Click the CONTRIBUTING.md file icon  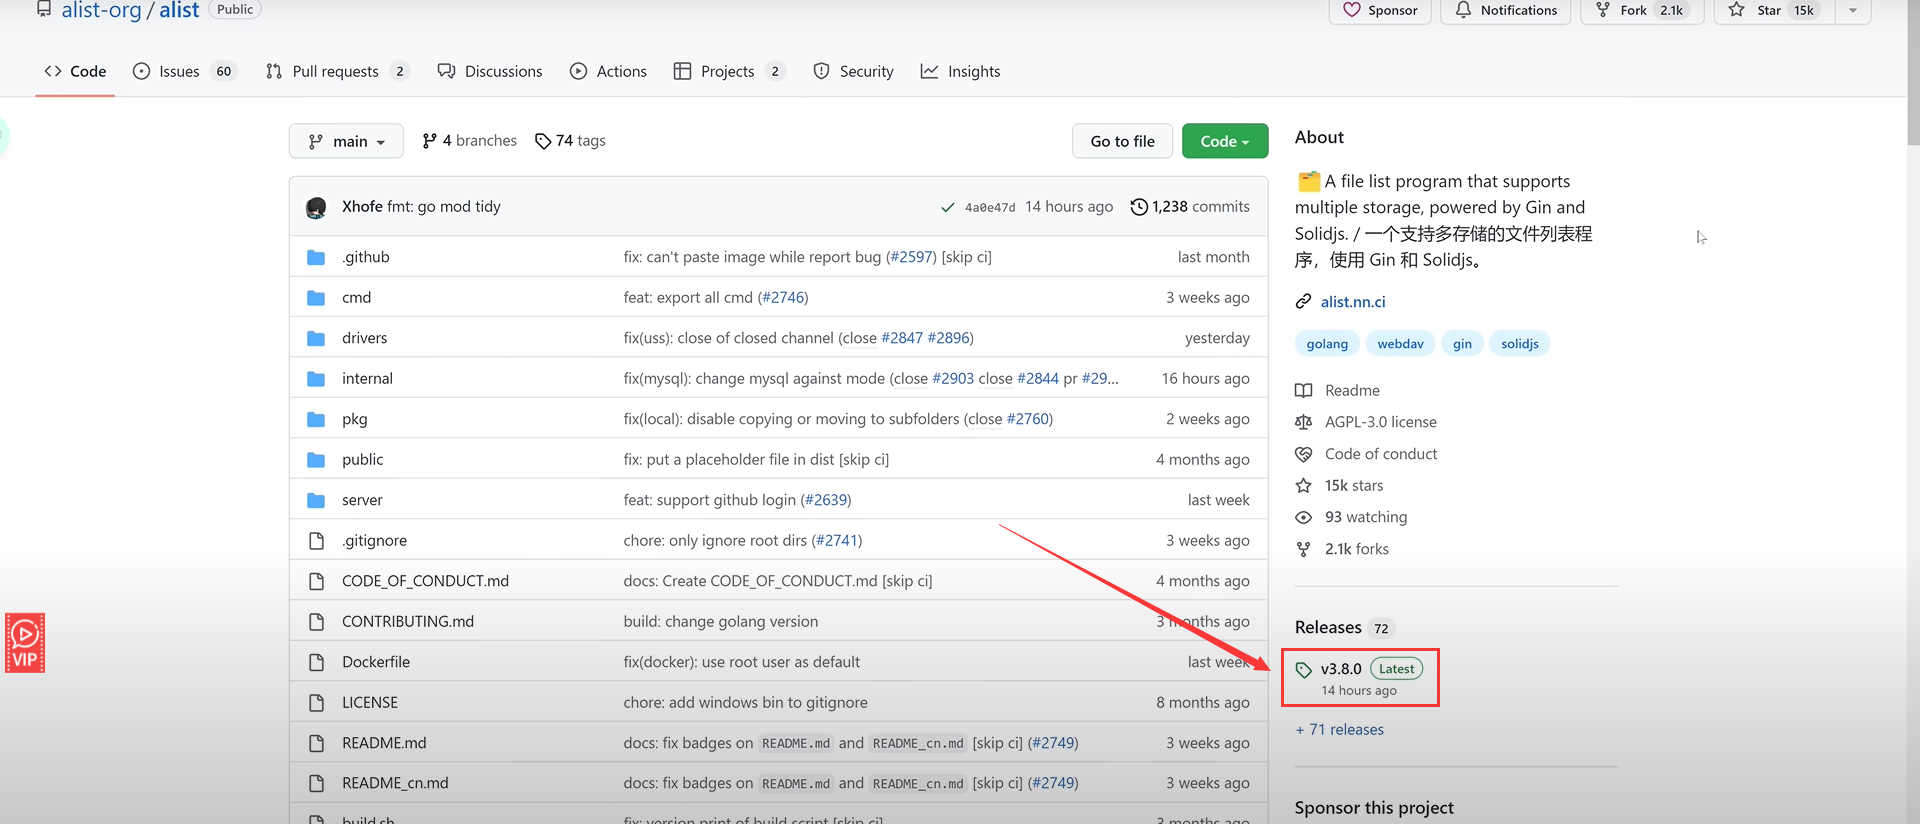pos(316,622)
